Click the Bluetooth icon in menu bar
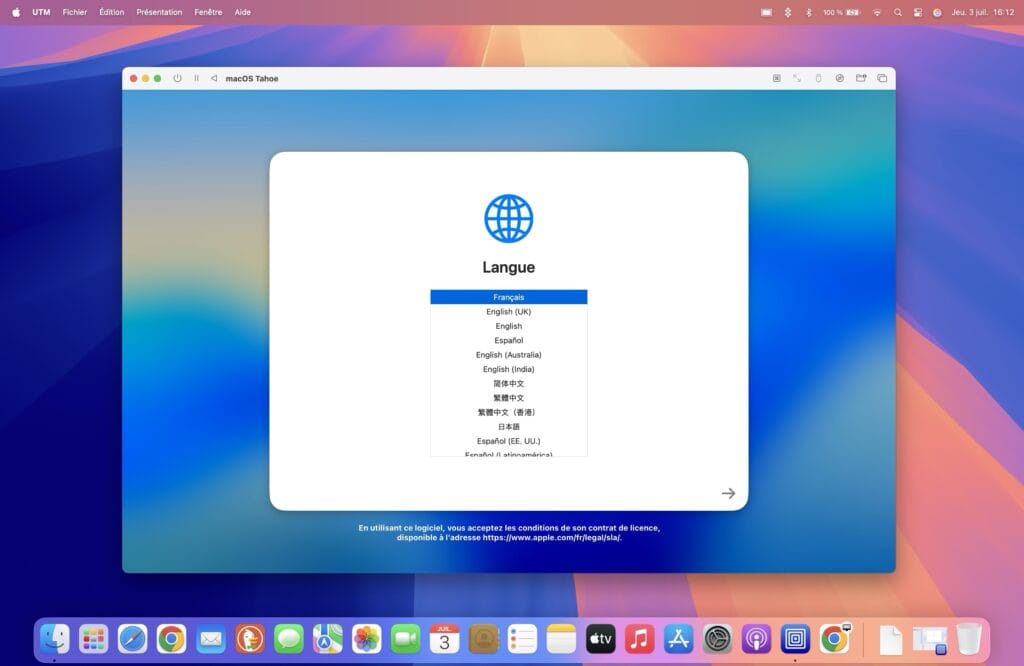The height and width of the screenshot is (666, 1024). click(x=808, y=12)
